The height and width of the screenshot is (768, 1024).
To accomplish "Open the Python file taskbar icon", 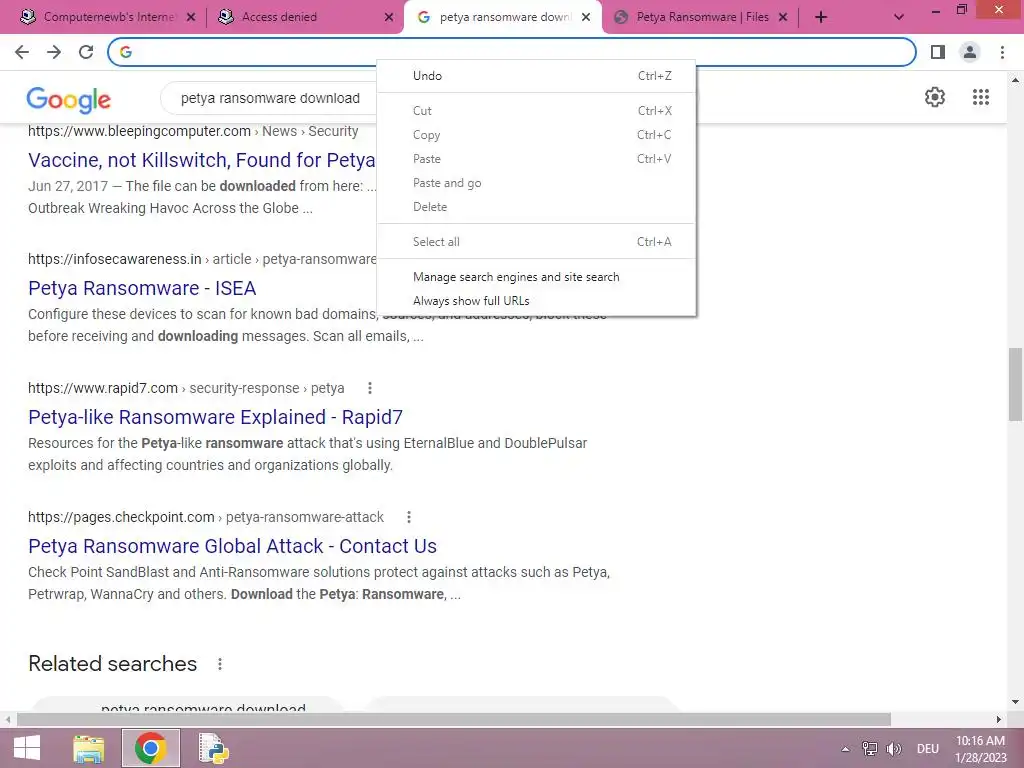I will [x=213, y=748].
